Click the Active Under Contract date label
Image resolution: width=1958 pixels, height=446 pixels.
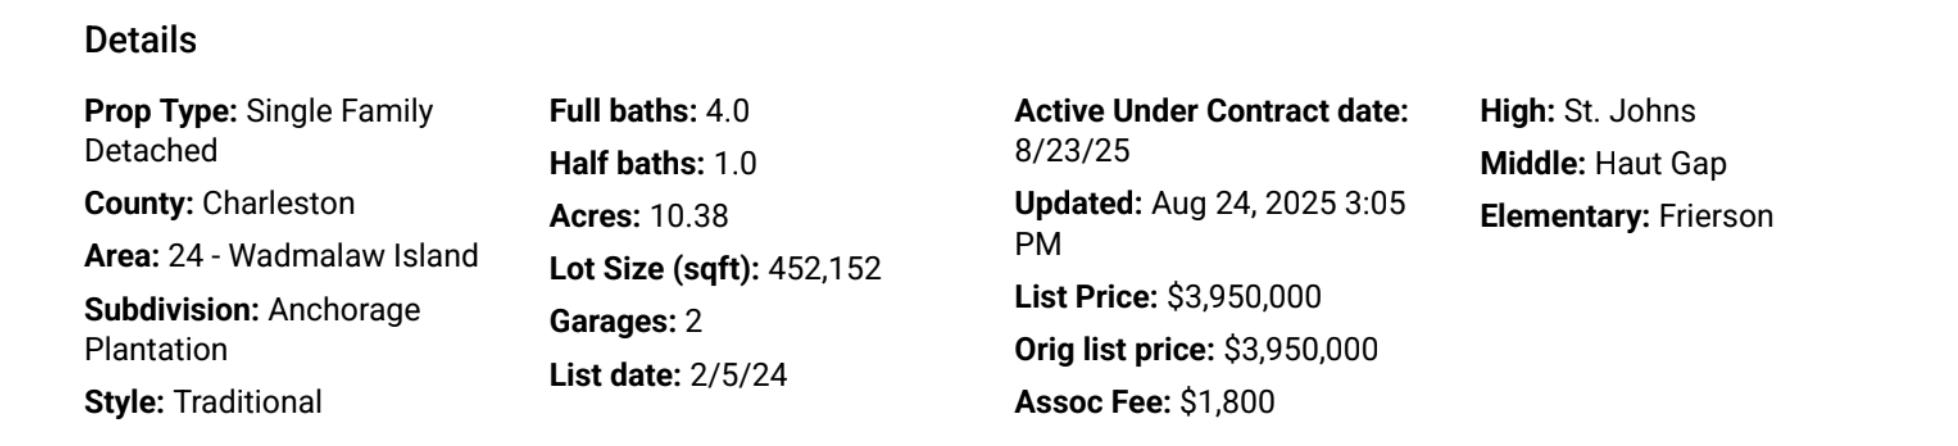(1211, 111)
